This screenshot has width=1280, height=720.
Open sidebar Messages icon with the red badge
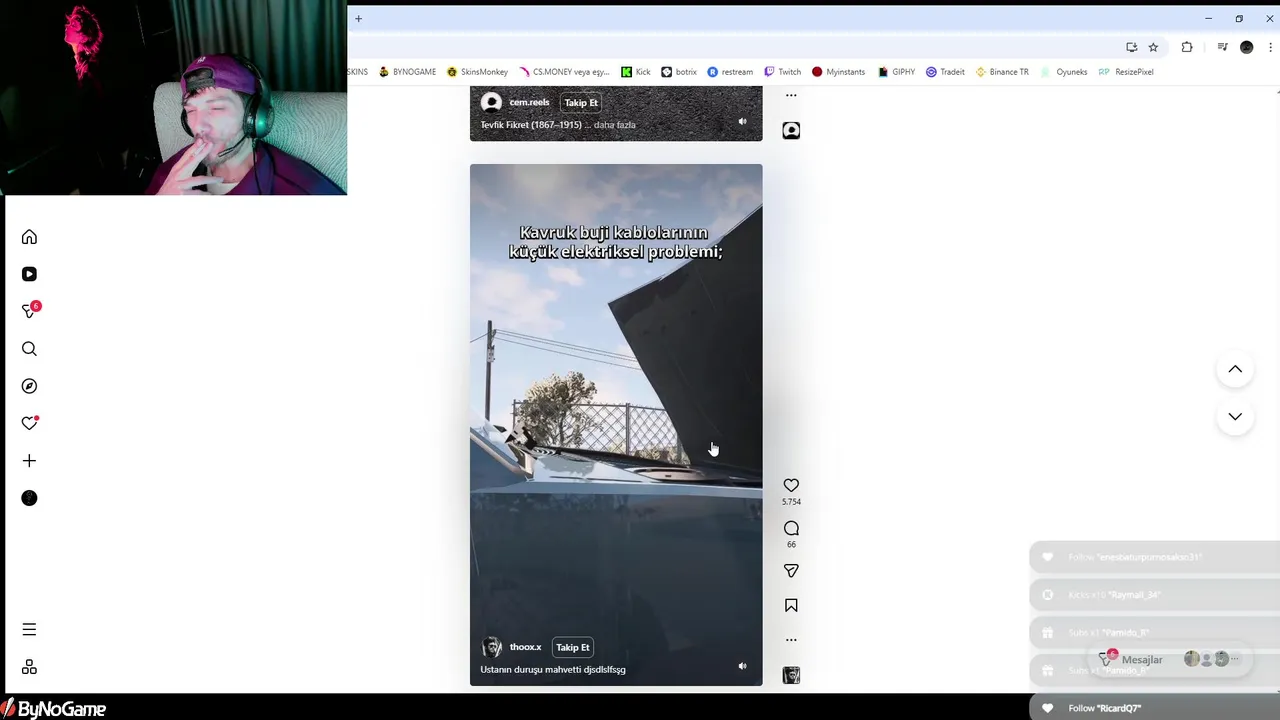30,311
